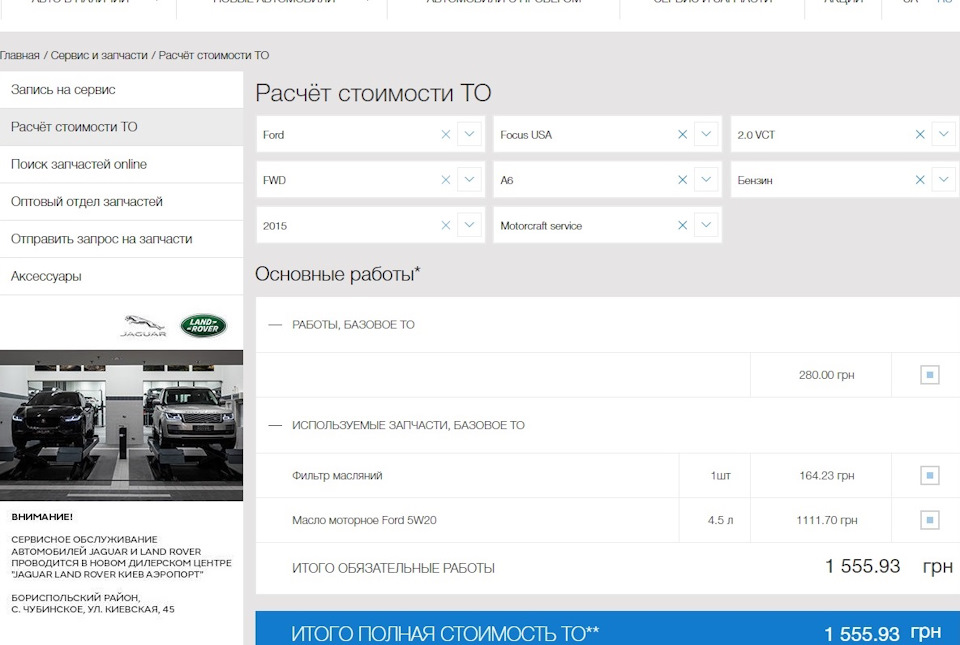Collapse the ИСПОЛЬЗУЕМЫЕ ЗАПЧАСТИ, БАЗОВОЕ ТО section
Screen dimensions: 960x645
coord(275,425)
